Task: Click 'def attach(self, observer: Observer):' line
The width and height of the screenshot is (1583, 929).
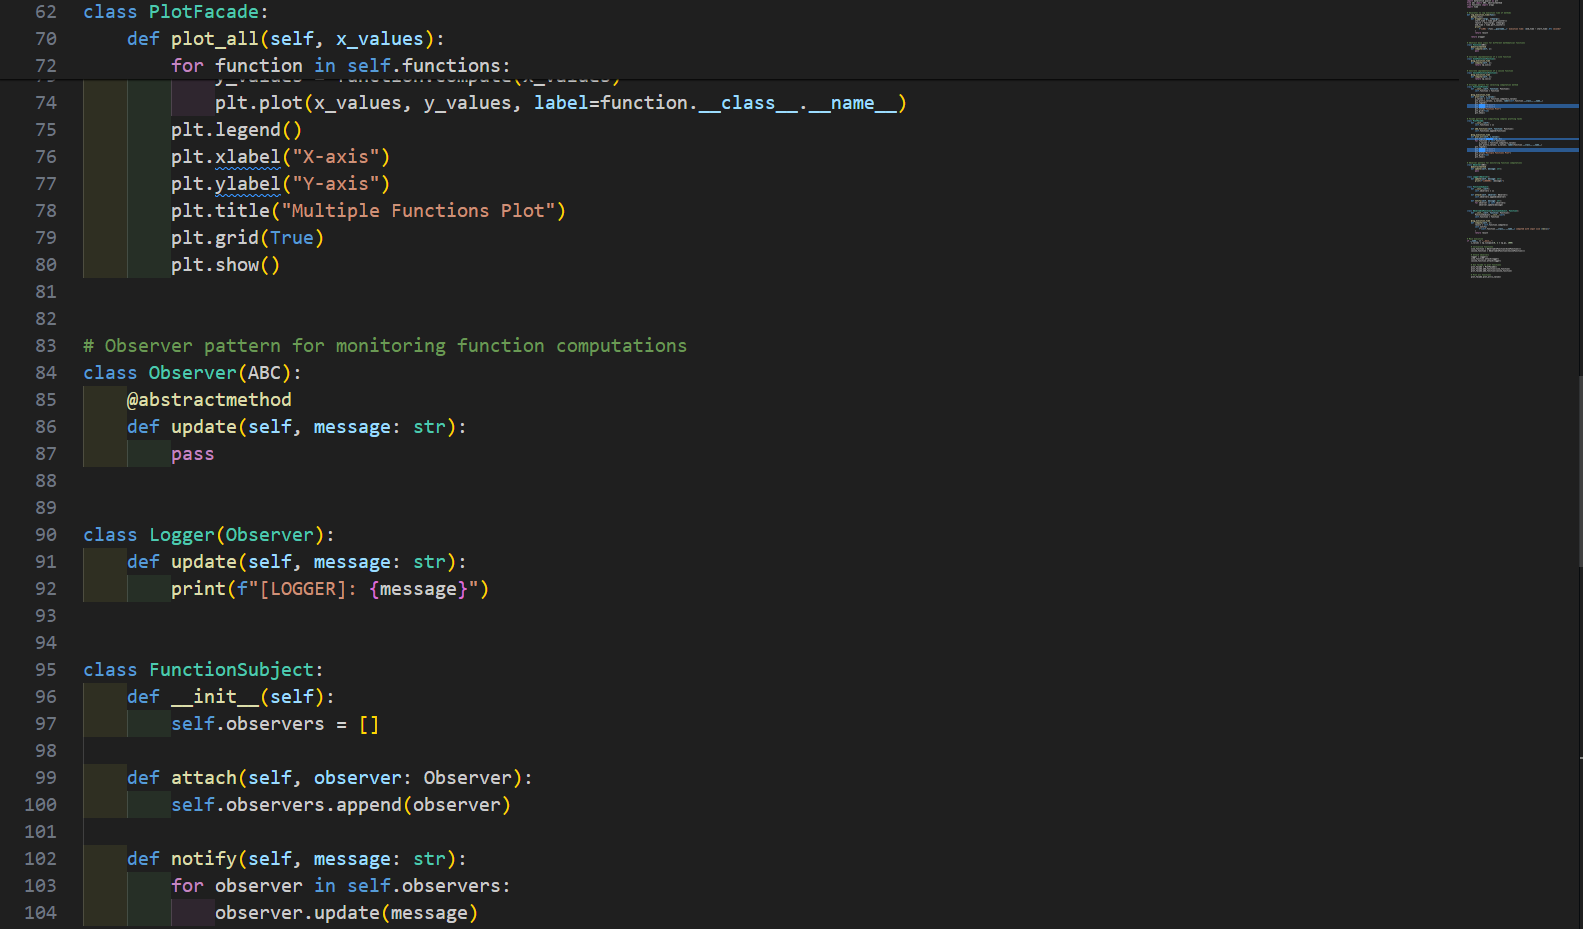Action: pyautogui.click(x=330, y=778)
